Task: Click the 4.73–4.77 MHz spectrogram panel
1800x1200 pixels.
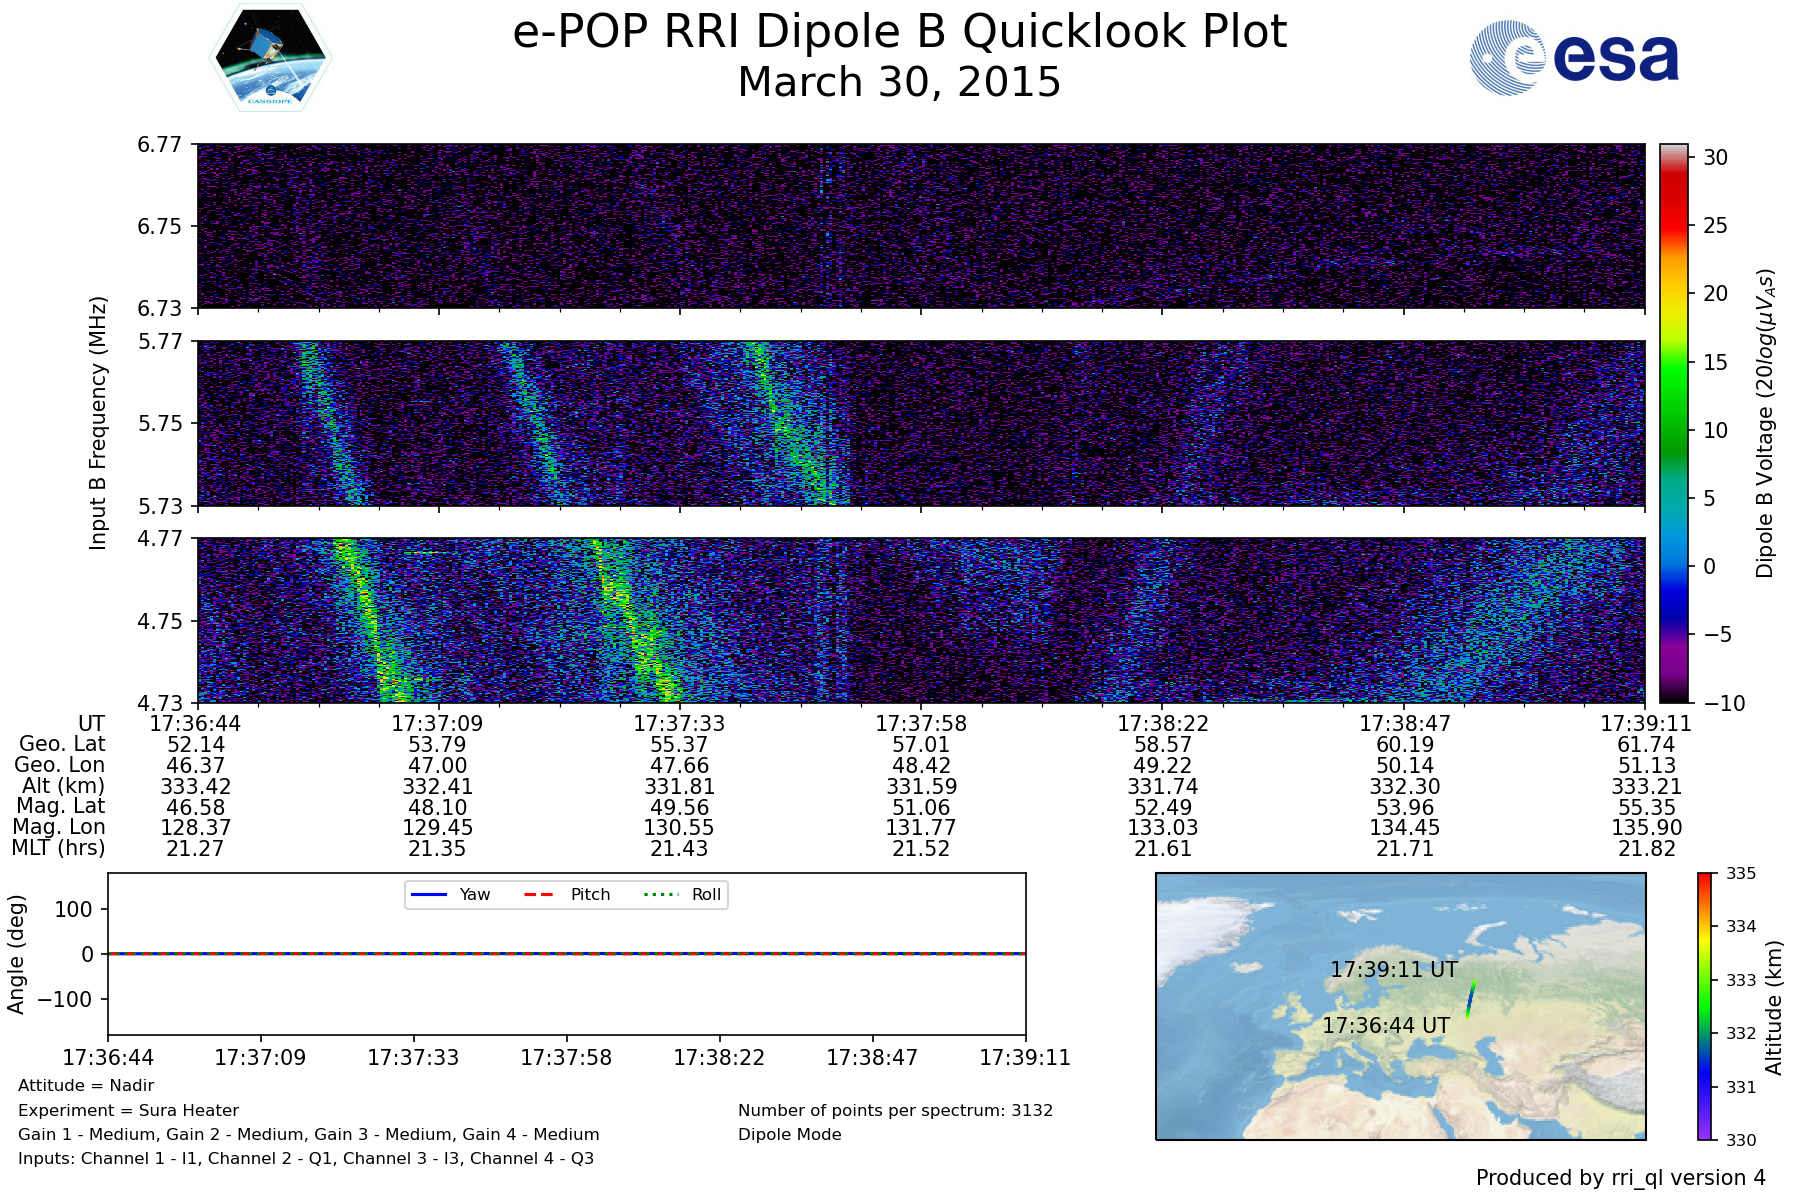Action: tap(920, 620)
